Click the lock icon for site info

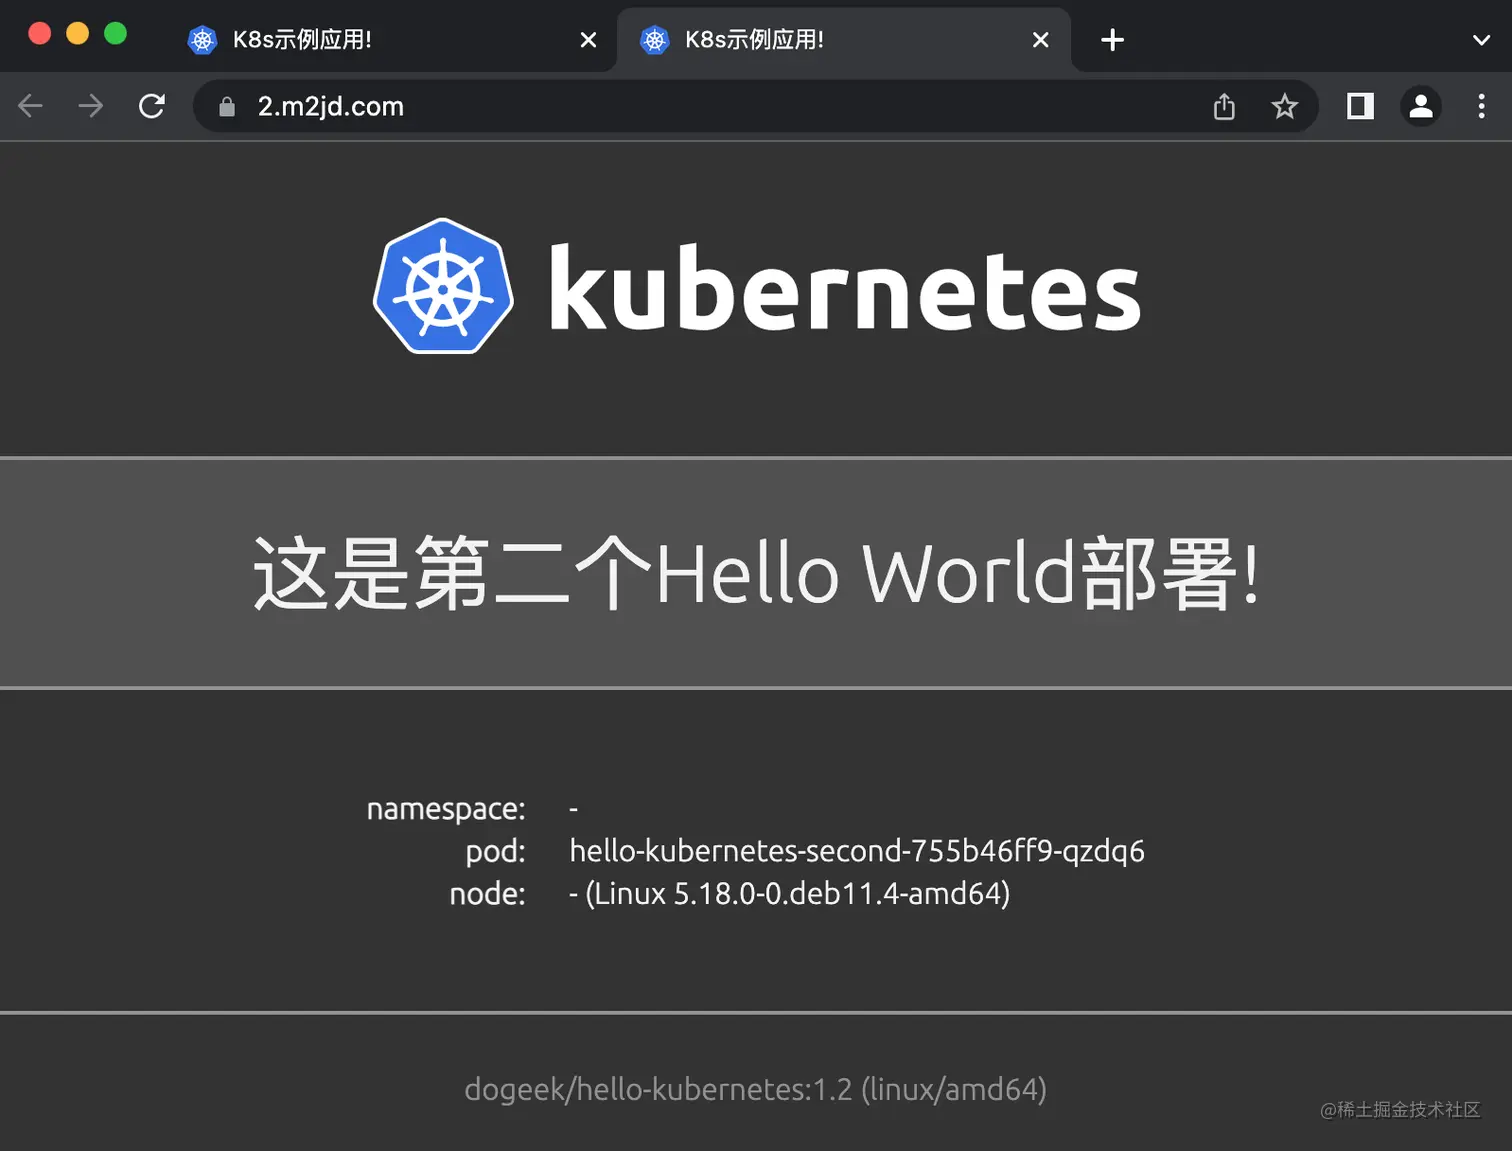[x=227, y=106]
